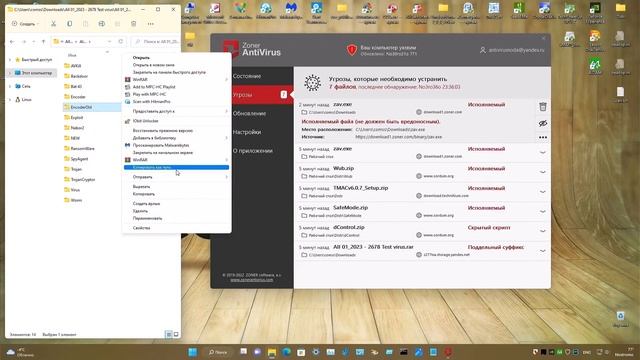Refresh the Explorer folder view

click(x=121, y=42)
